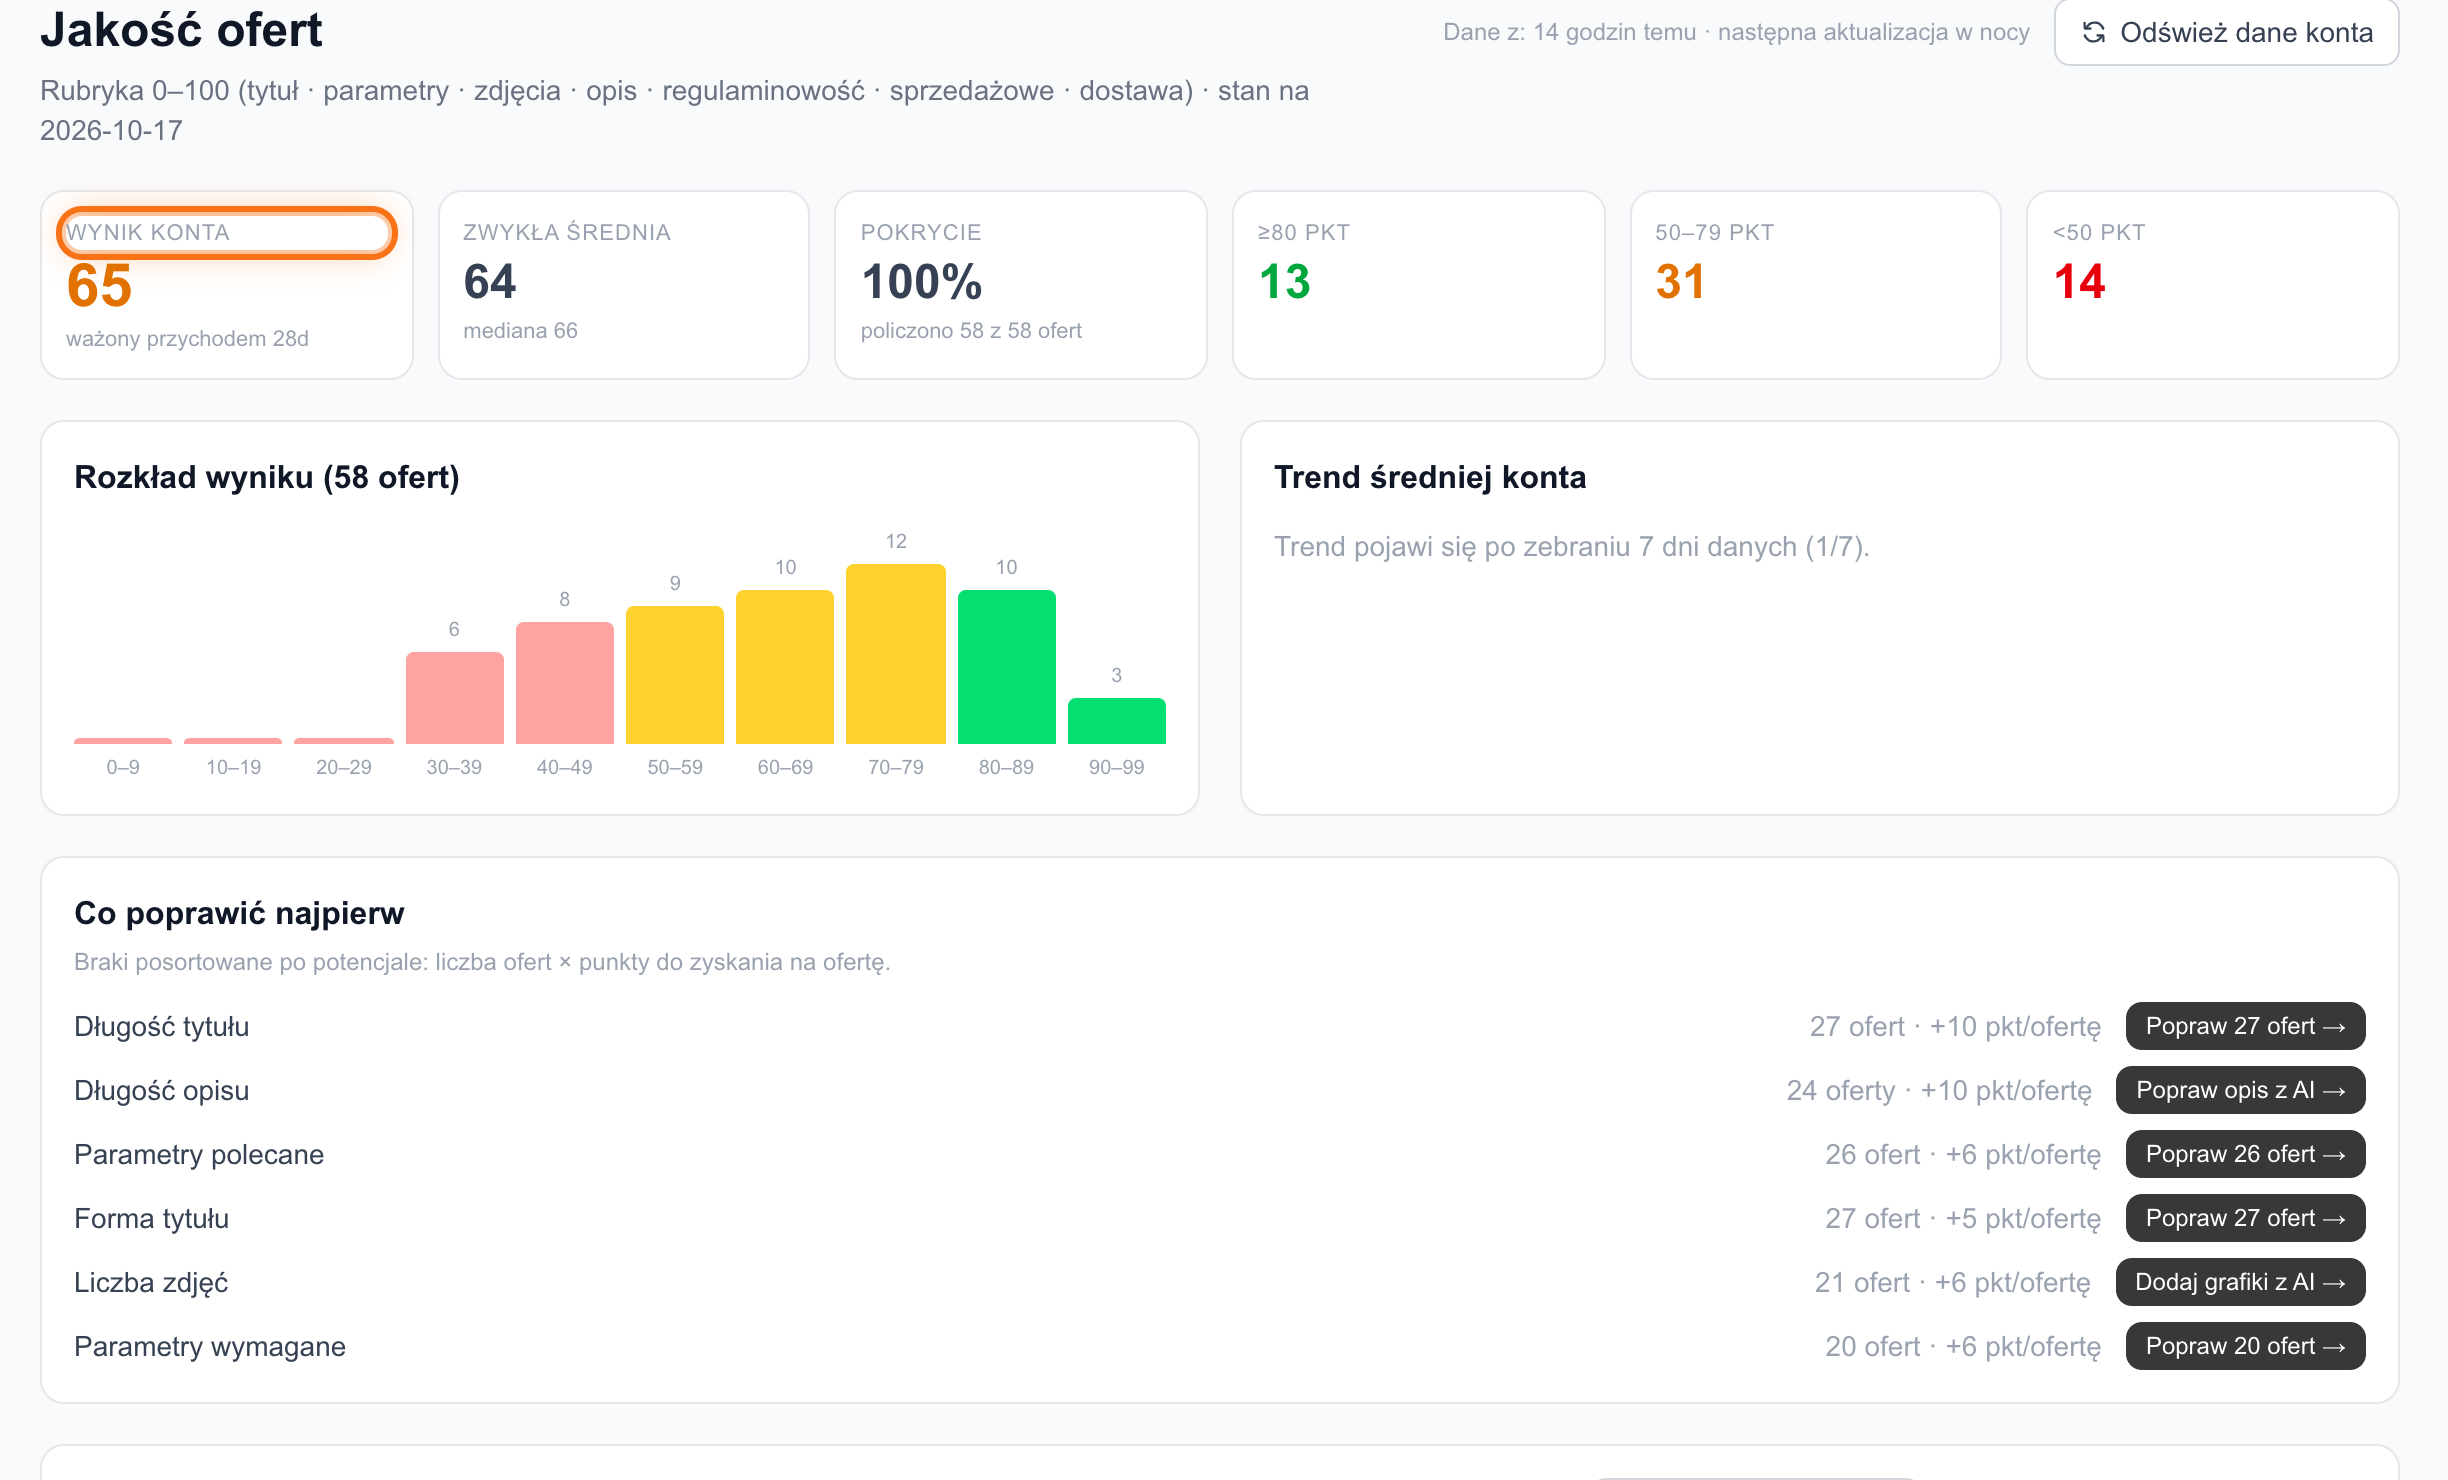Click the 'Liczba zdjęć' row label
2448x1480 pixels.
tap(151, 1283)
